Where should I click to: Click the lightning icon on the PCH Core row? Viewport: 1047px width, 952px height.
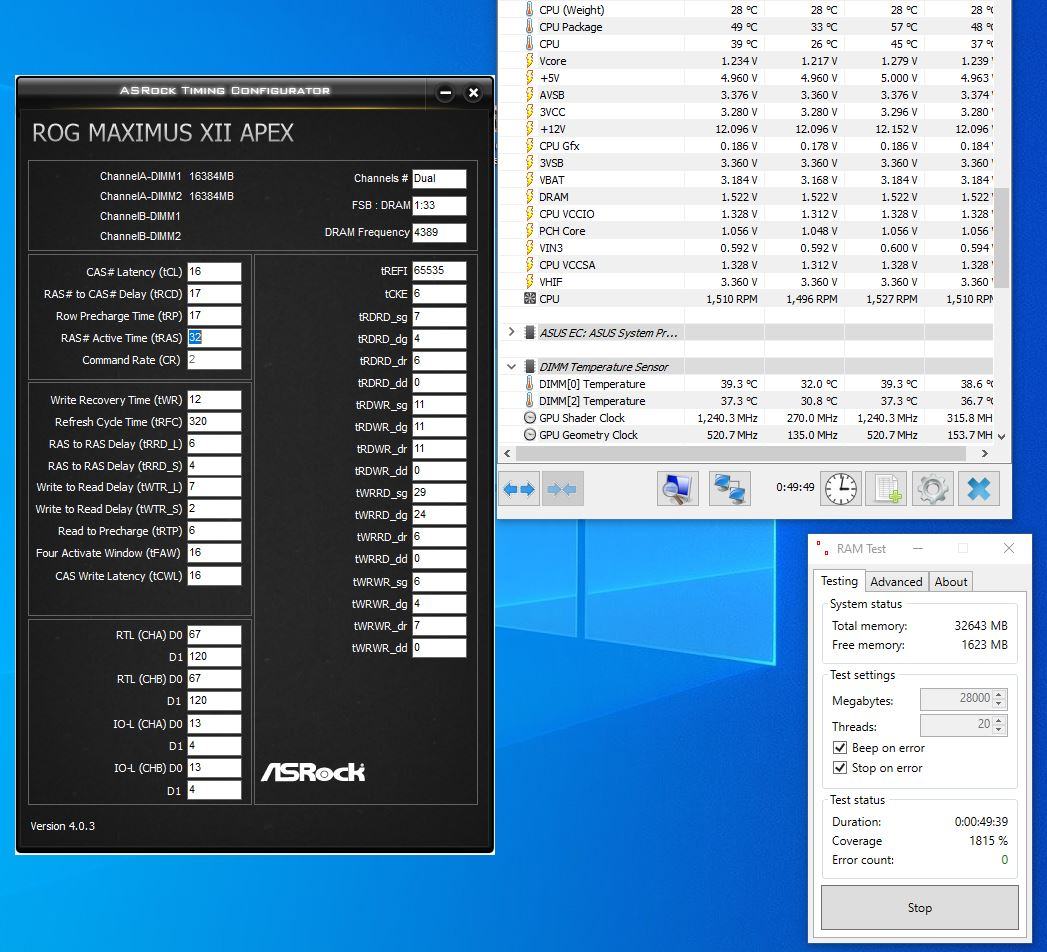click(x=530, y=231)
